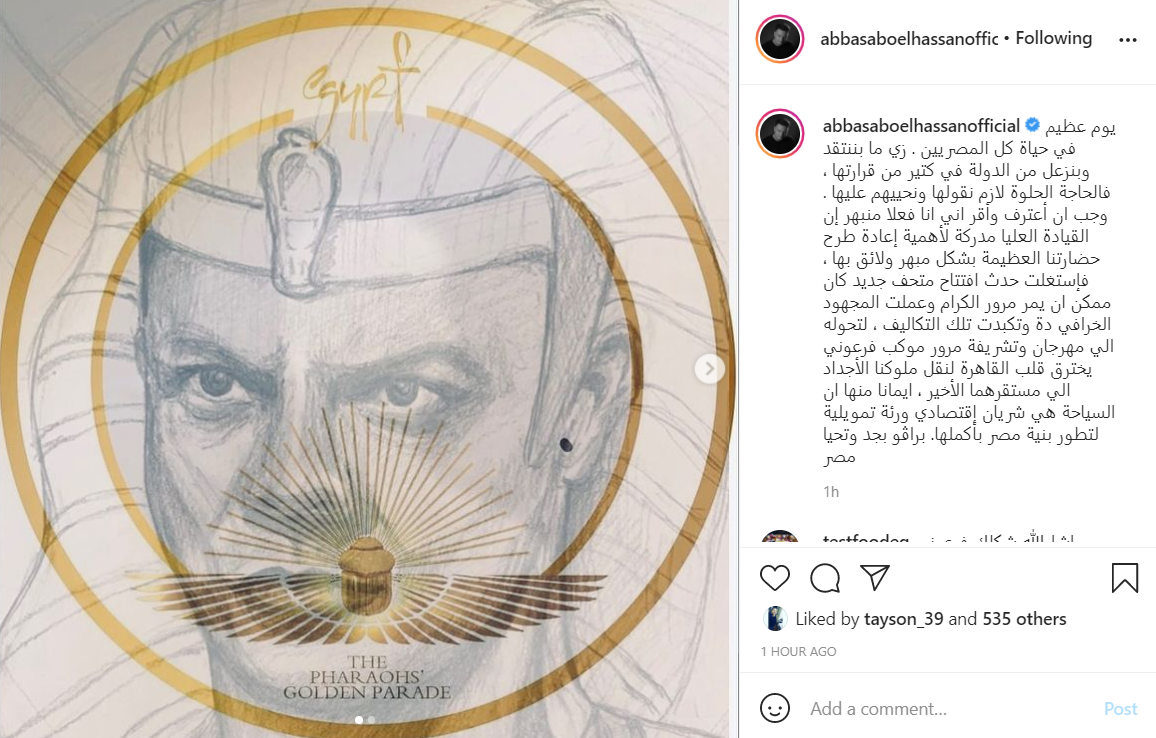Open abbasaboelhassanofficial caption username link
This screenshot has height=738, width=1156.
(x=922, y=125)
